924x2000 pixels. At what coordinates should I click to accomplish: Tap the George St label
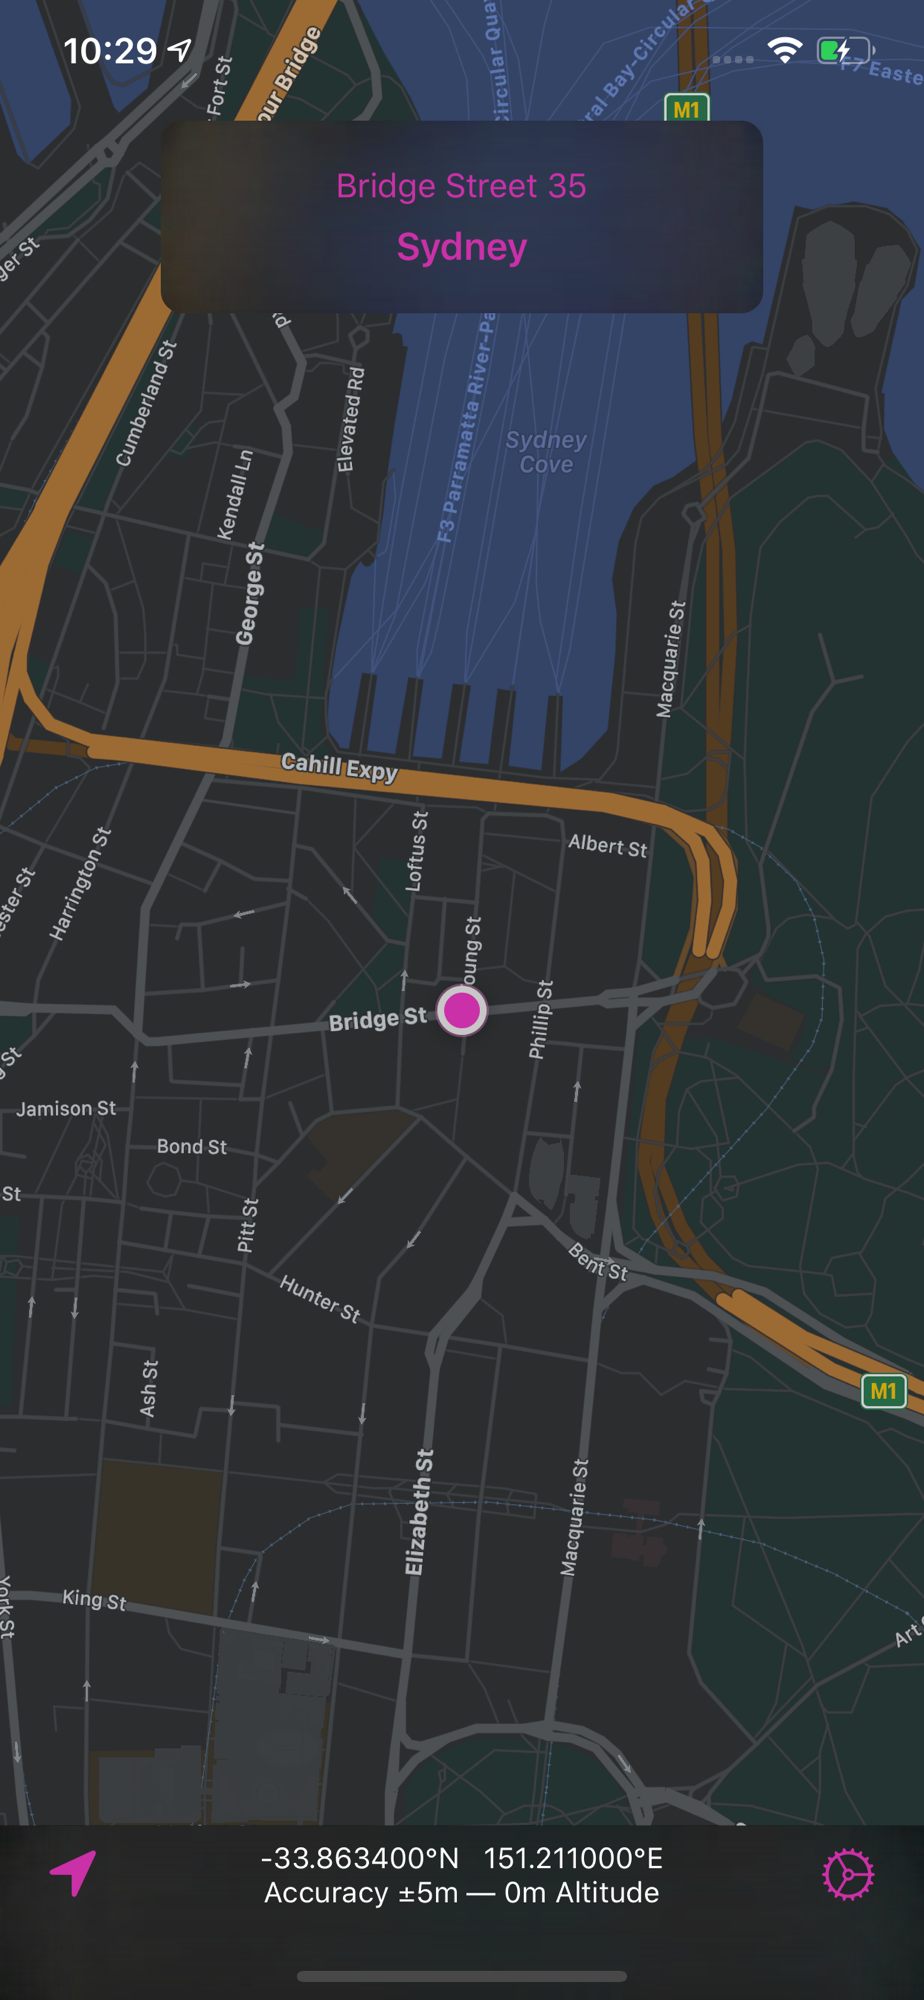pos(251,593)
